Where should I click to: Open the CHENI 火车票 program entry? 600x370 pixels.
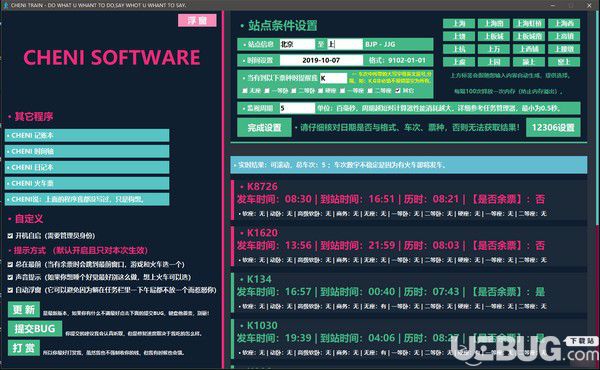coord(87,183)
